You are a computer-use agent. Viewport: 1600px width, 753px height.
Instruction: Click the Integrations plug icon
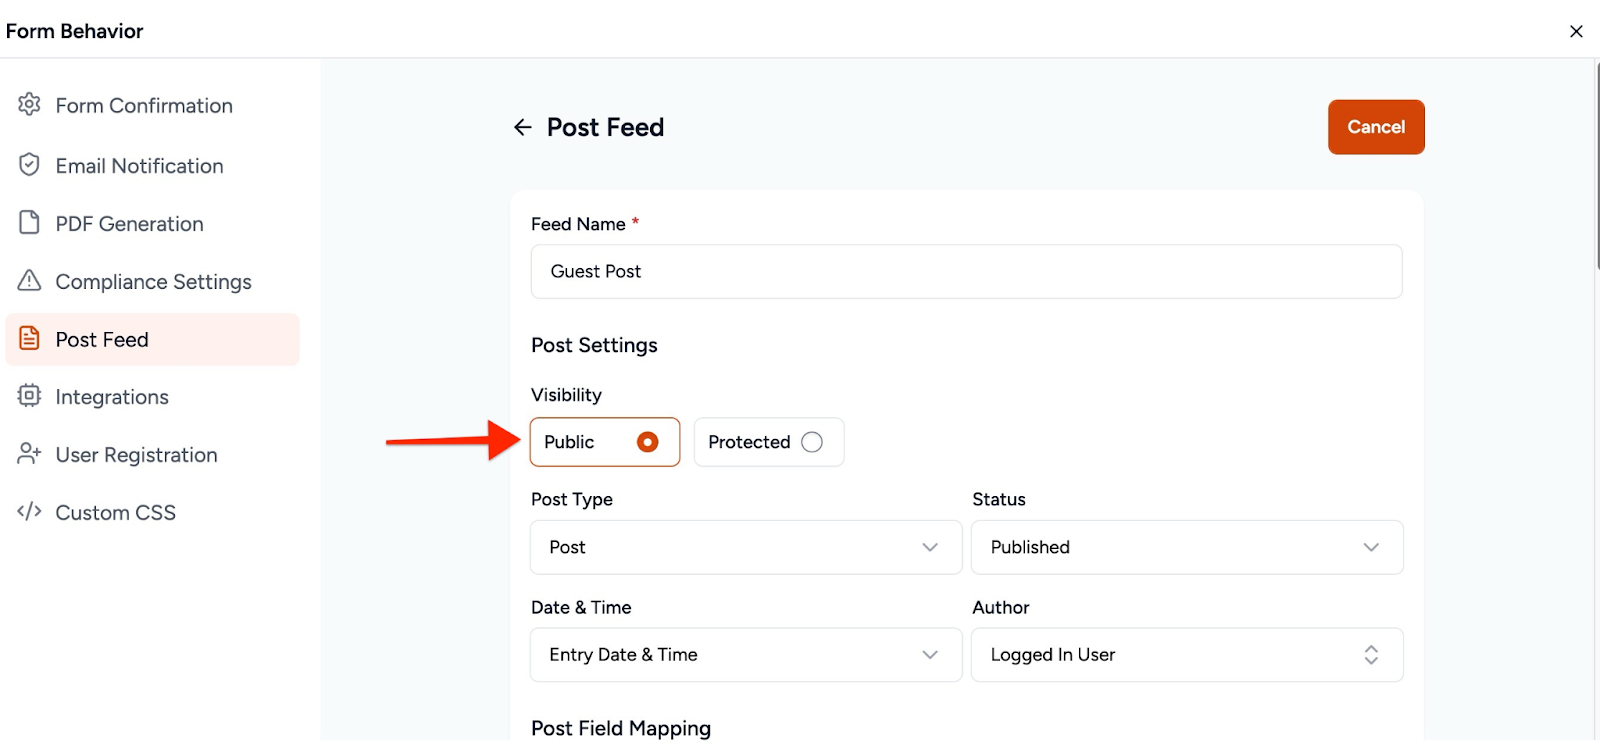[x=29, y=397]
